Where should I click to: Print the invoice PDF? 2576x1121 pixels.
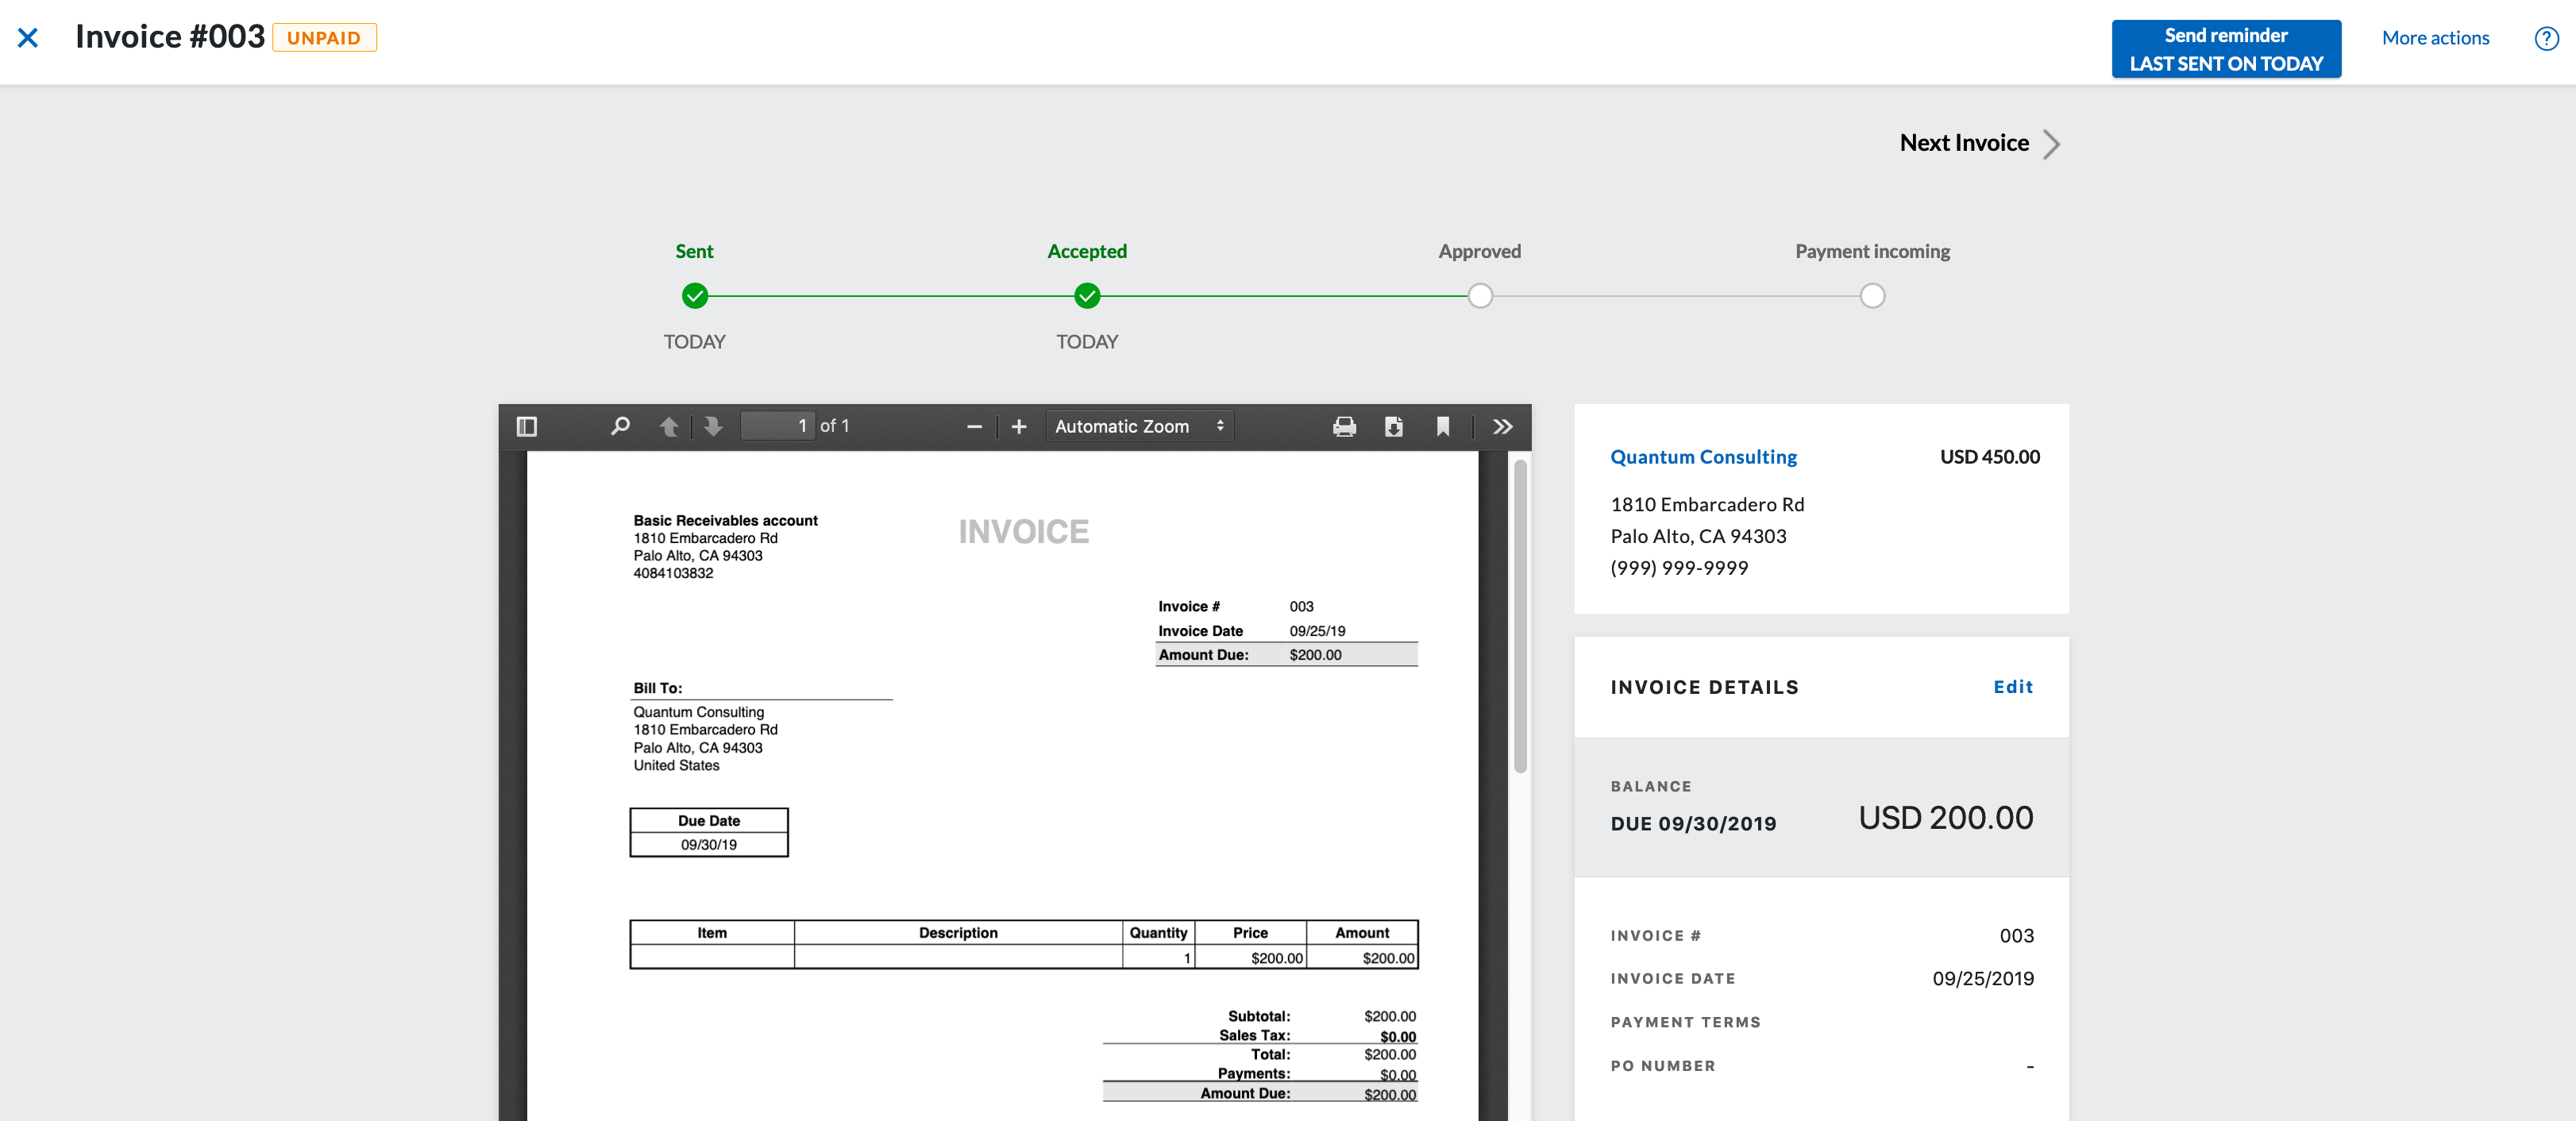coord(1344,427)
